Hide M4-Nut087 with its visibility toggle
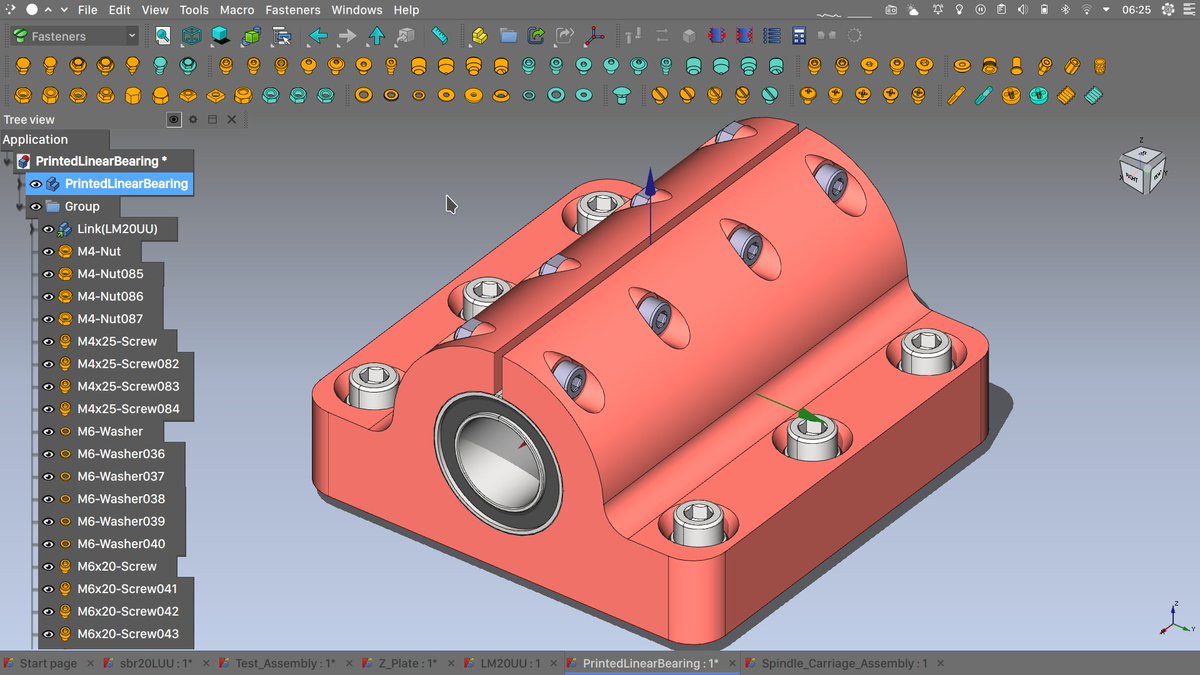This screenshot has height=675, width=1200. click(49, 318)
